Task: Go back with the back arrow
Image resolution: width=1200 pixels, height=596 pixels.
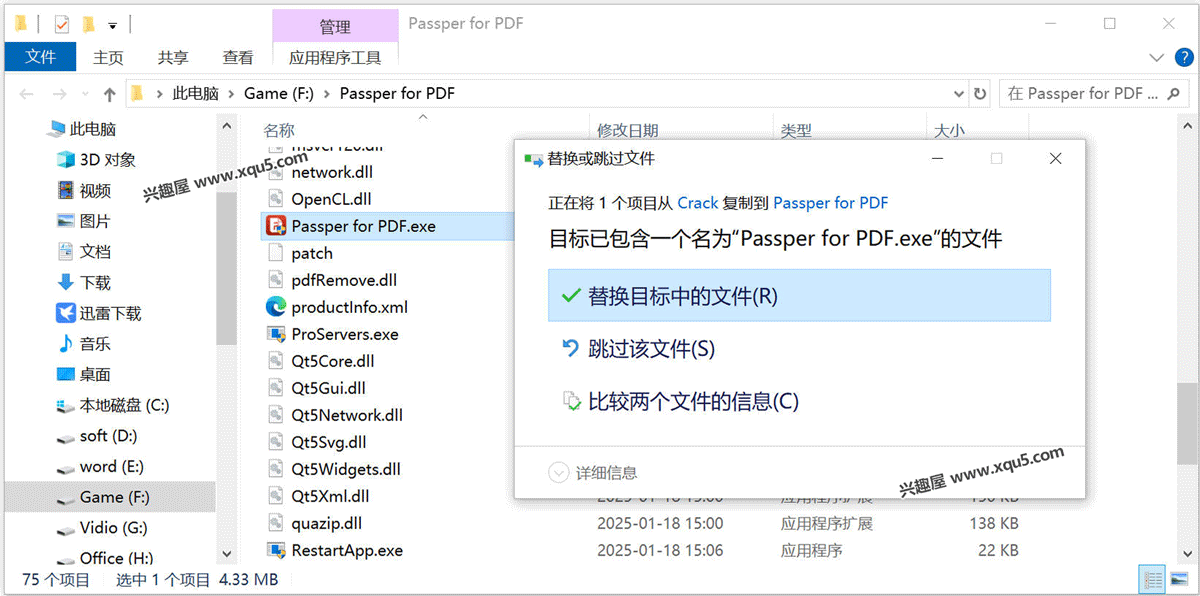Action: pyautogui.click(x=27, y=94)
